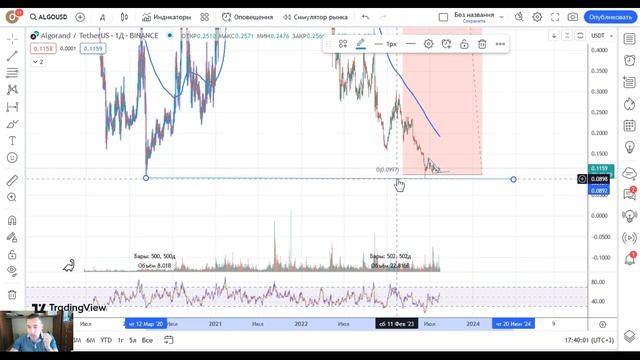
Task: Toggle lock on the selected drawing
Action: coord(464,44)
